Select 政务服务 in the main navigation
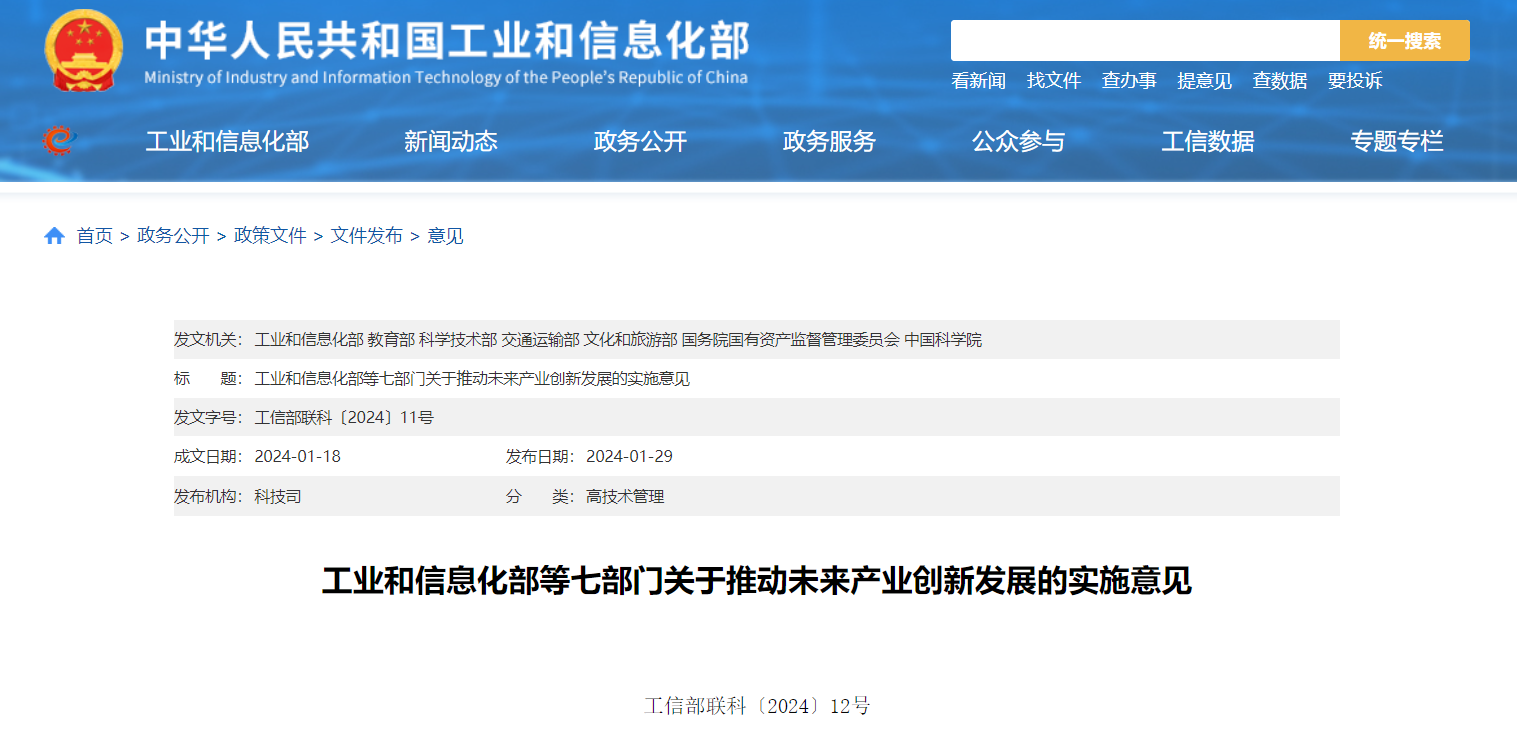 click(x=829, y=142)
